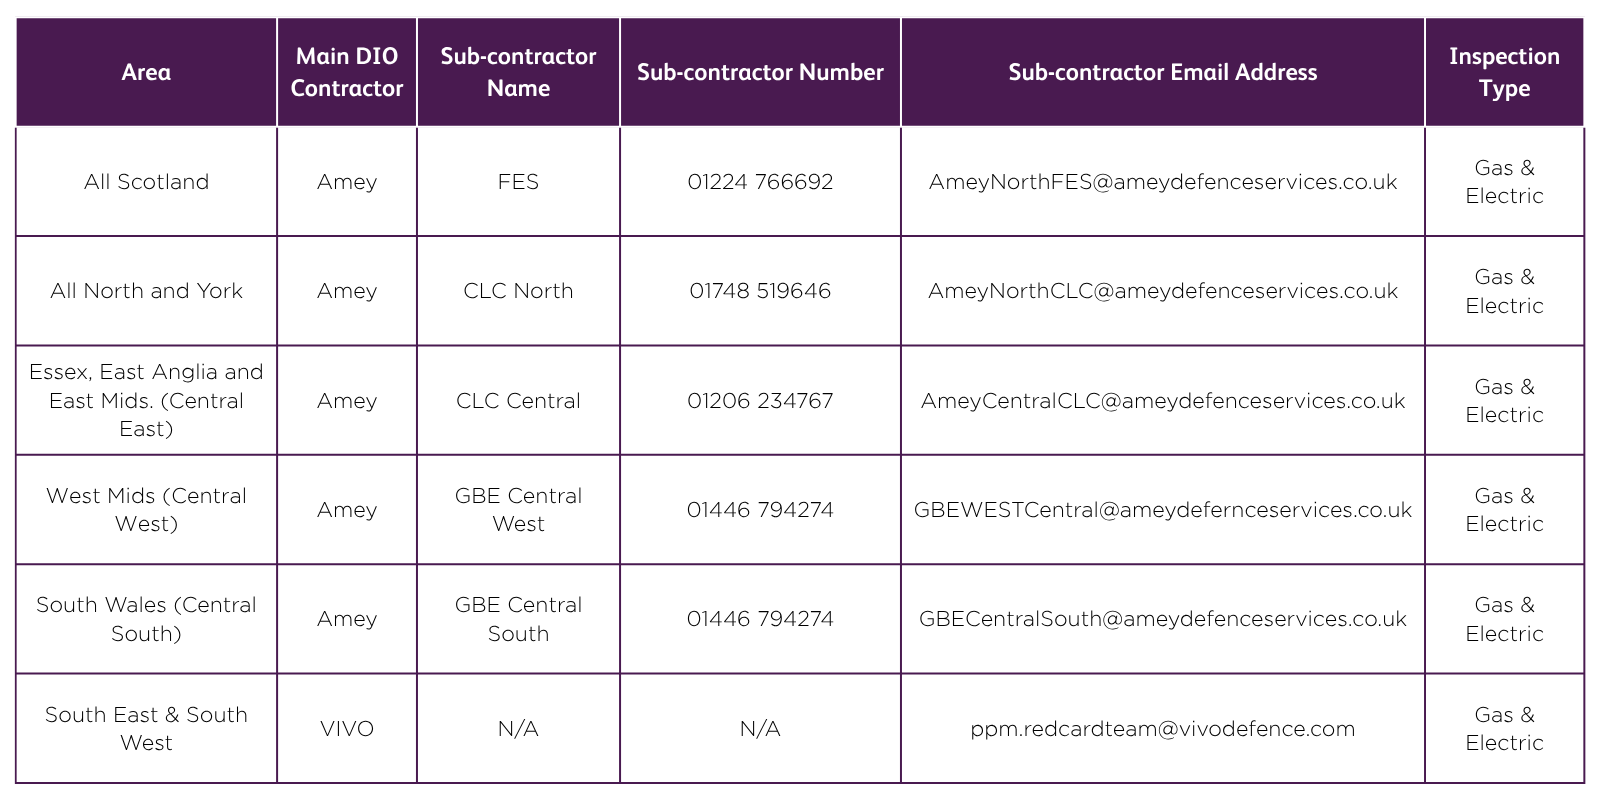Select the Main DIO Contractor header

347,72
